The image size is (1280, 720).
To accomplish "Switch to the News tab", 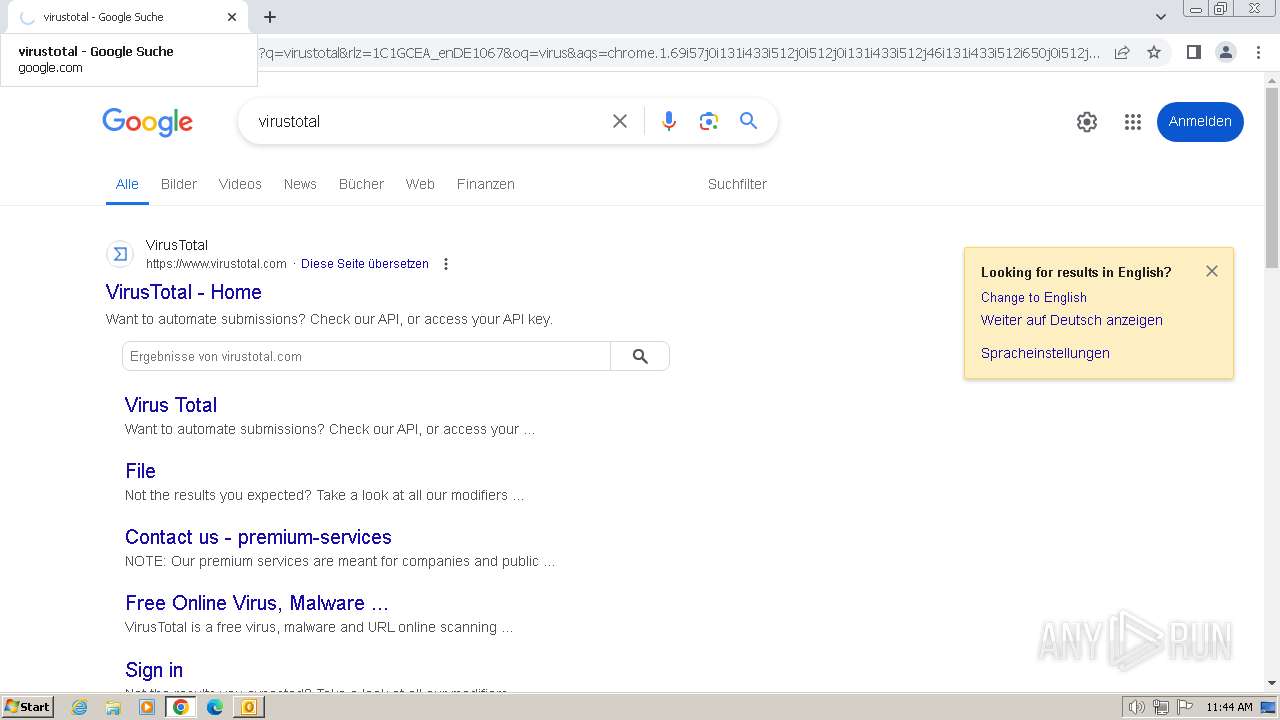I will click(x=300, y=184).
